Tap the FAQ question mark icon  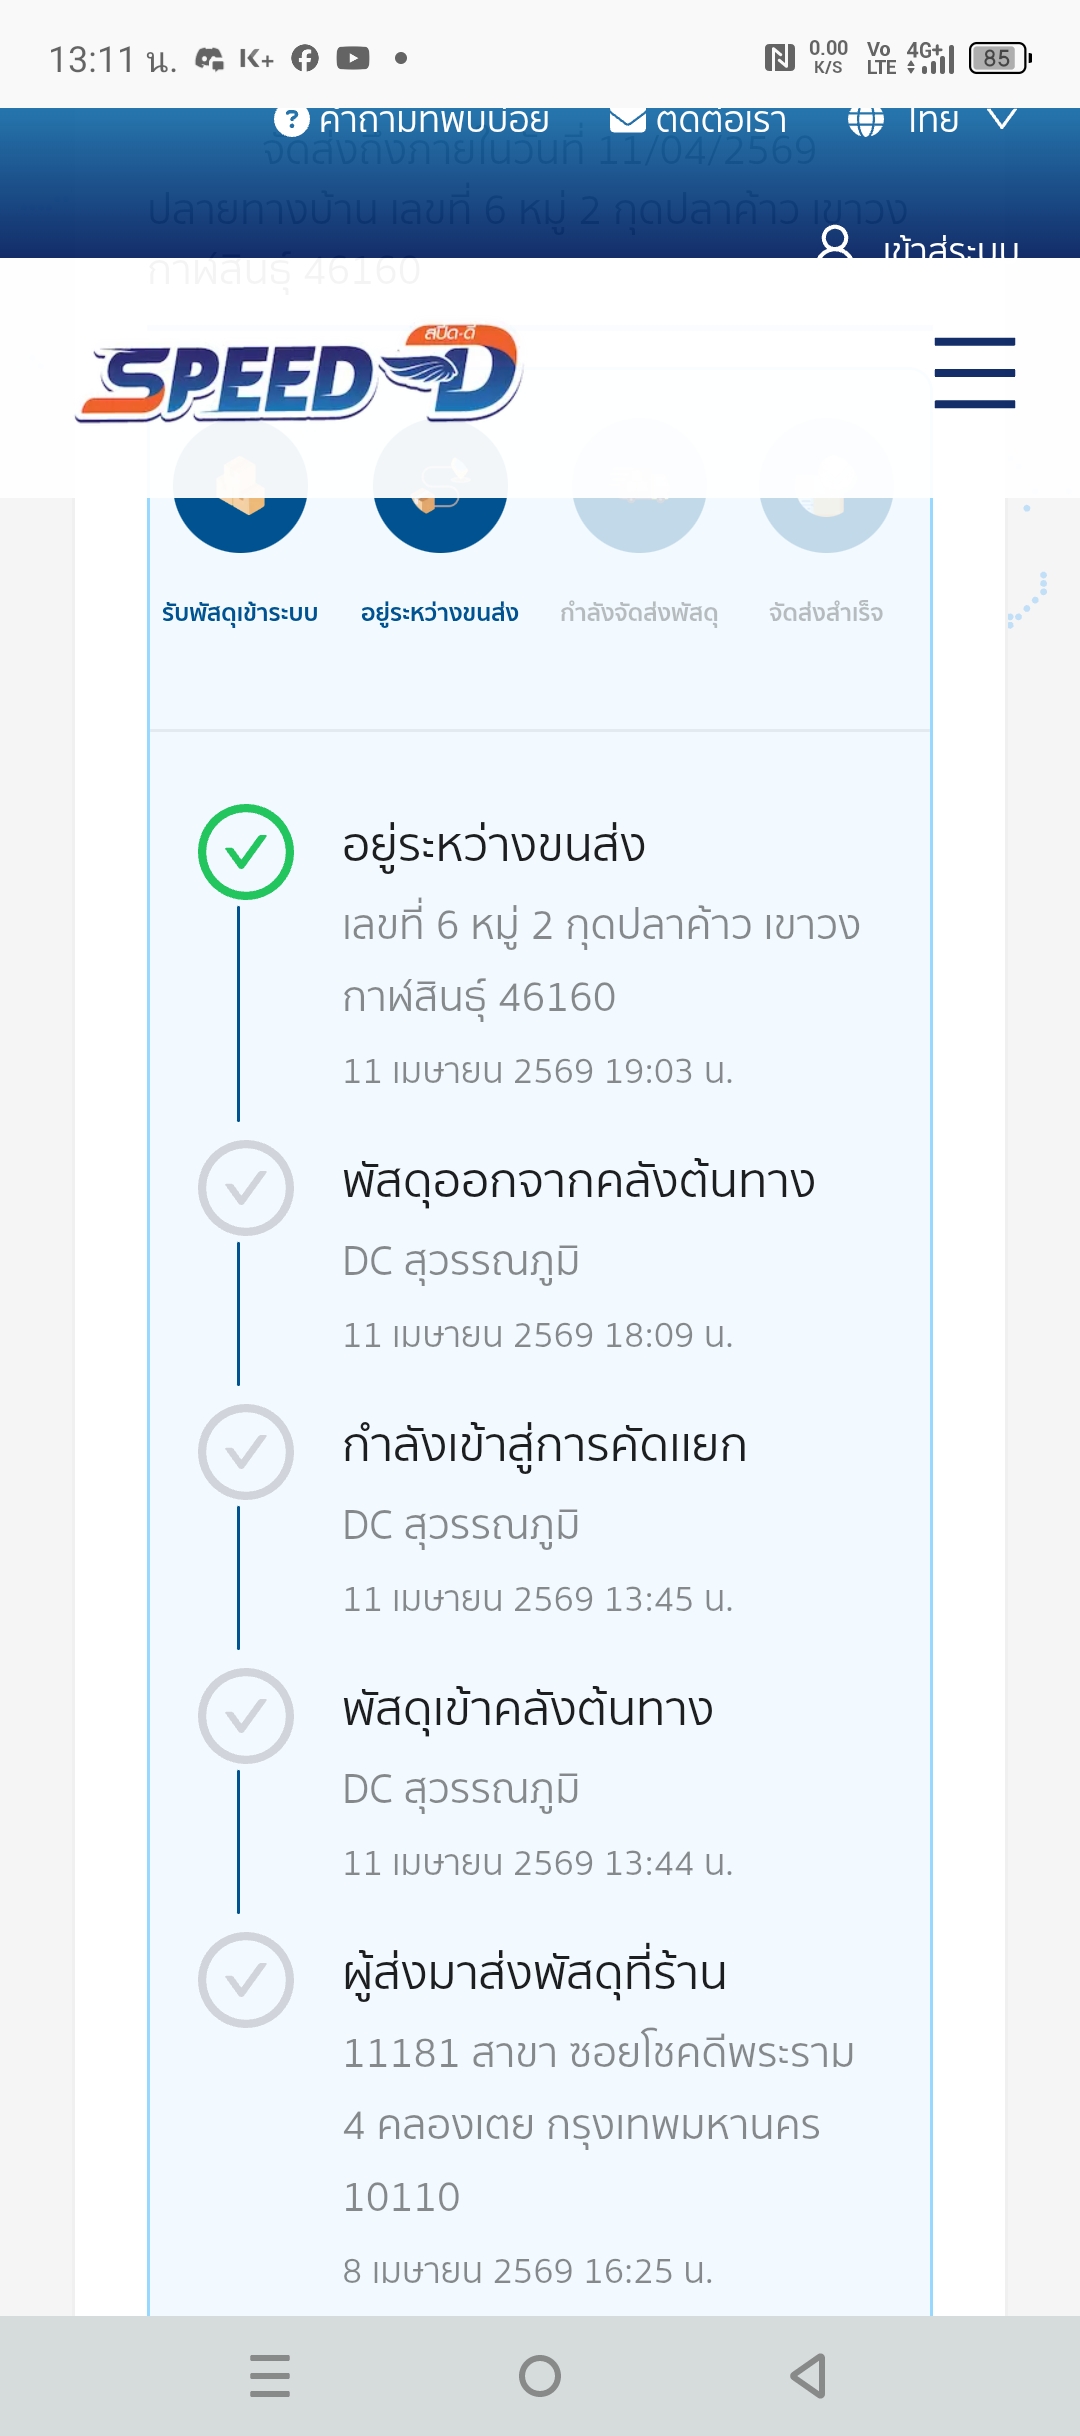click(291, 121)
